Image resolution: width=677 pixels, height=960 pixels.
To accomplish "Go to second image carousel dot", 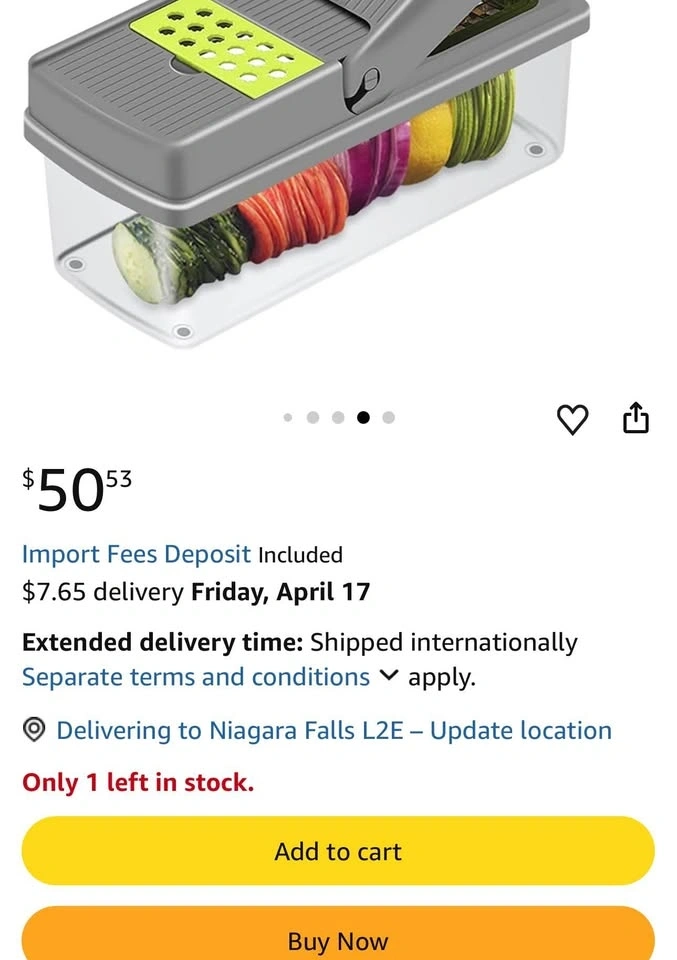I will [x=313, y=418].
